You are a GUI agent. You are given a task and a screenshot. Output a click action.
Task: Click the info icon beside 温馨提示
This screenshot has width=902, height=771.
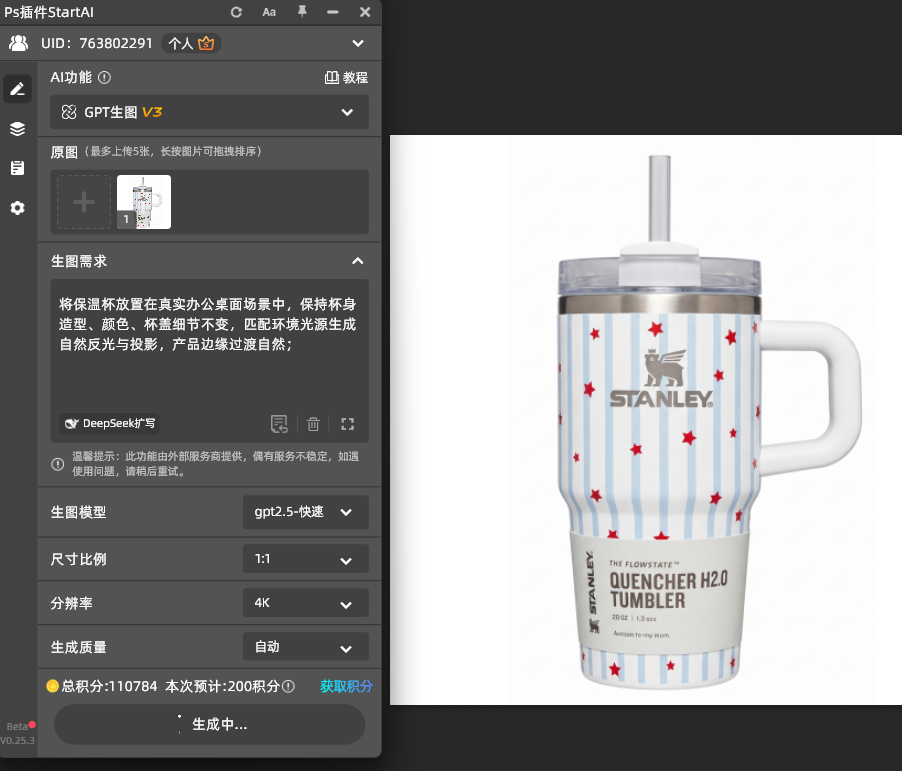click(x=58, y=464)
